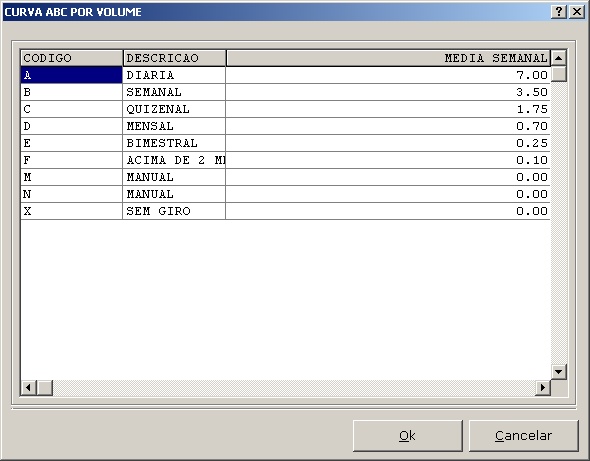The image size is (590, 461).
Task: Click the Cancelar button
Action: [x=523, y=436]
